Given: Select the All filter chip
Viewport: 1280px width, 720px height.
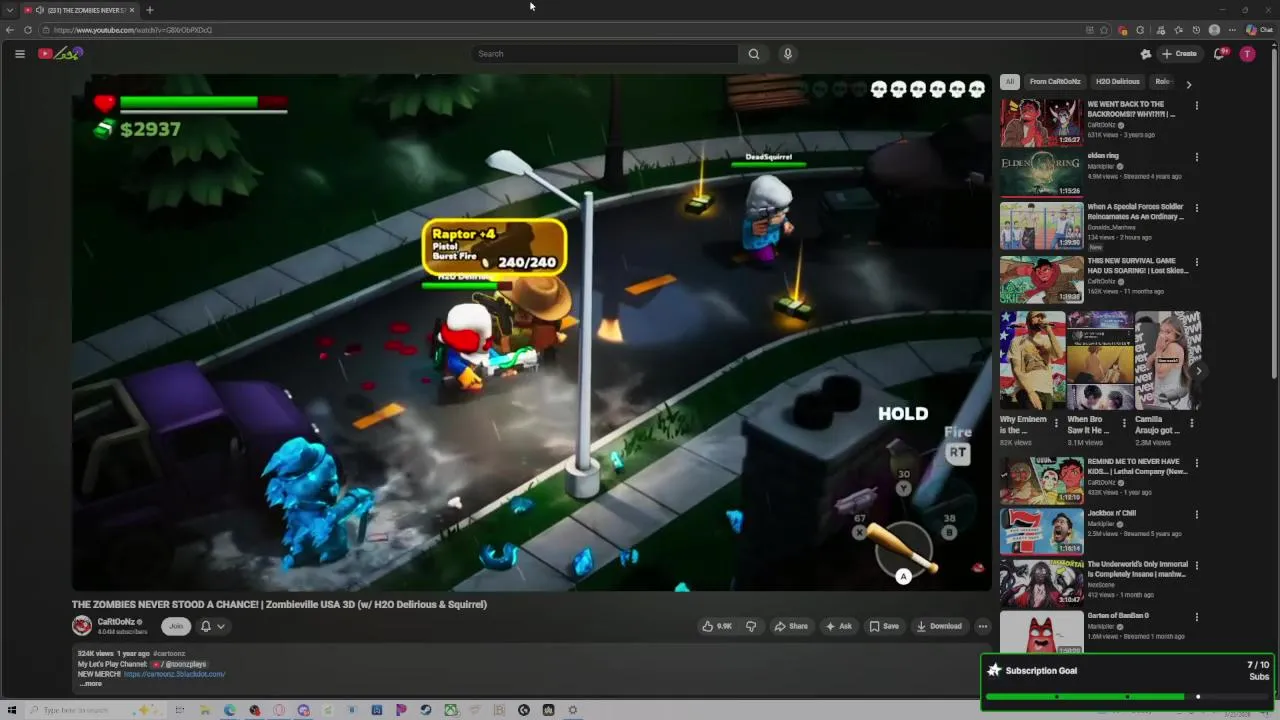Looking at the screenshot, I should pyautogui.click(x=1010, y=82).
